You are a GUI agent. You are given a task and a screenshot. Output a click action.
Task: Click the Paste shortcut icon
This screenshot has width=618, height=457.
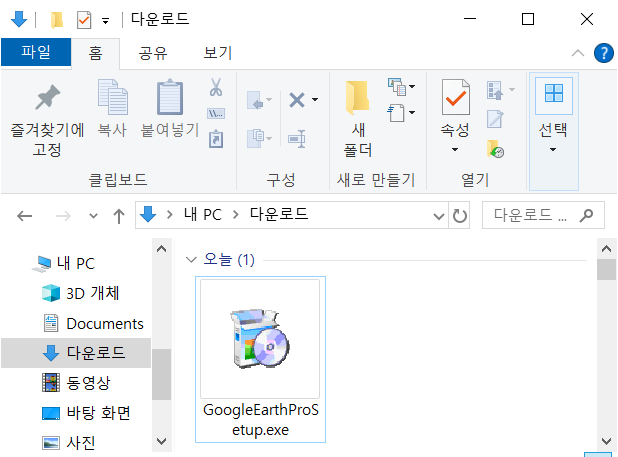[216, 139]
